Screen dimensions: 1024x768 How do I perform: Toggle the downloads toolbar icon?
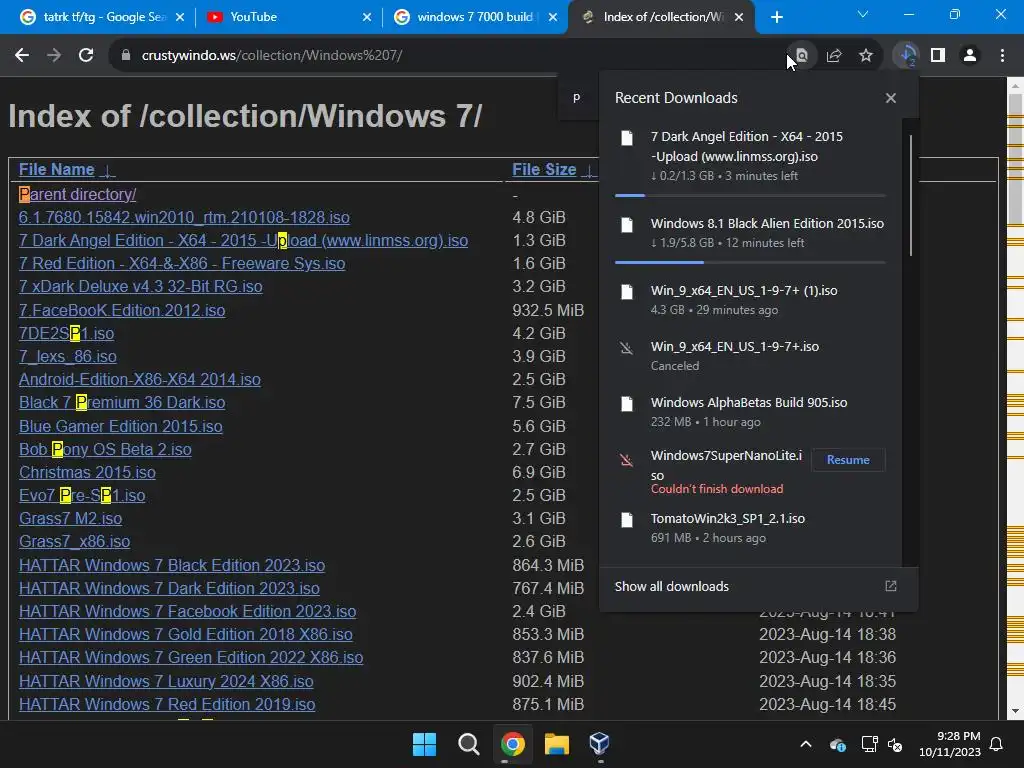coord(906,56)
